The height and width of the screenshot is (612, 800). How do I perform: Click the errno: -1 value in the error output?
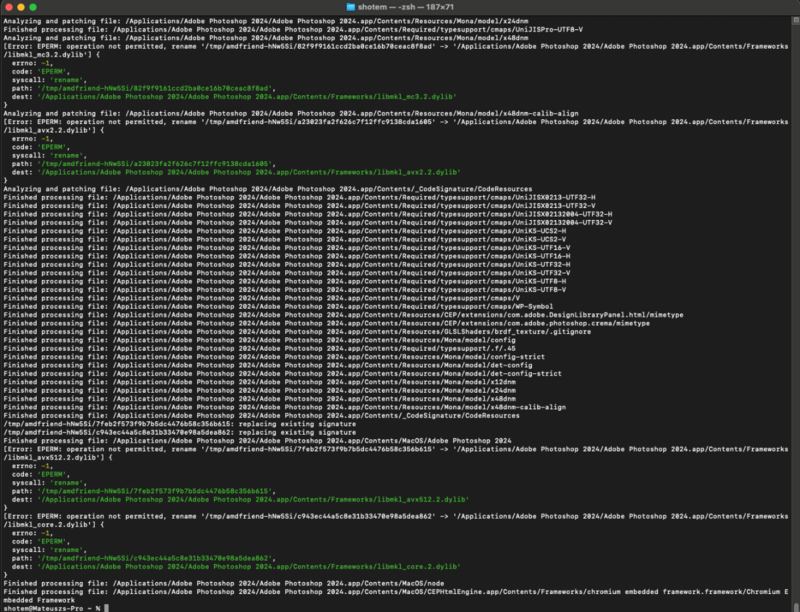pyautogui.click(x=43, y=63)
